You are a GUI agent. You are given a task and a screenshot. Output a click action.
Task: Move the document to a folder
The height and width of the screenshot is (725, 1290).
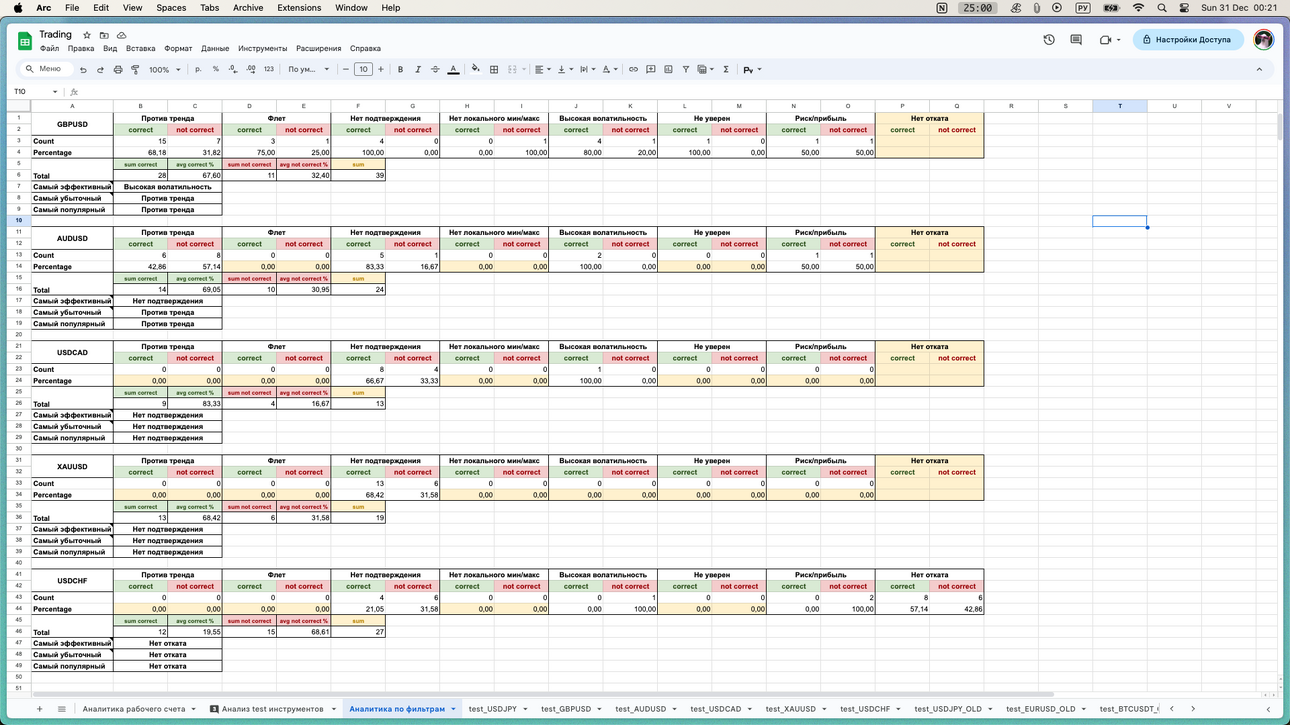pyautogui.click(x=104, y=35)
